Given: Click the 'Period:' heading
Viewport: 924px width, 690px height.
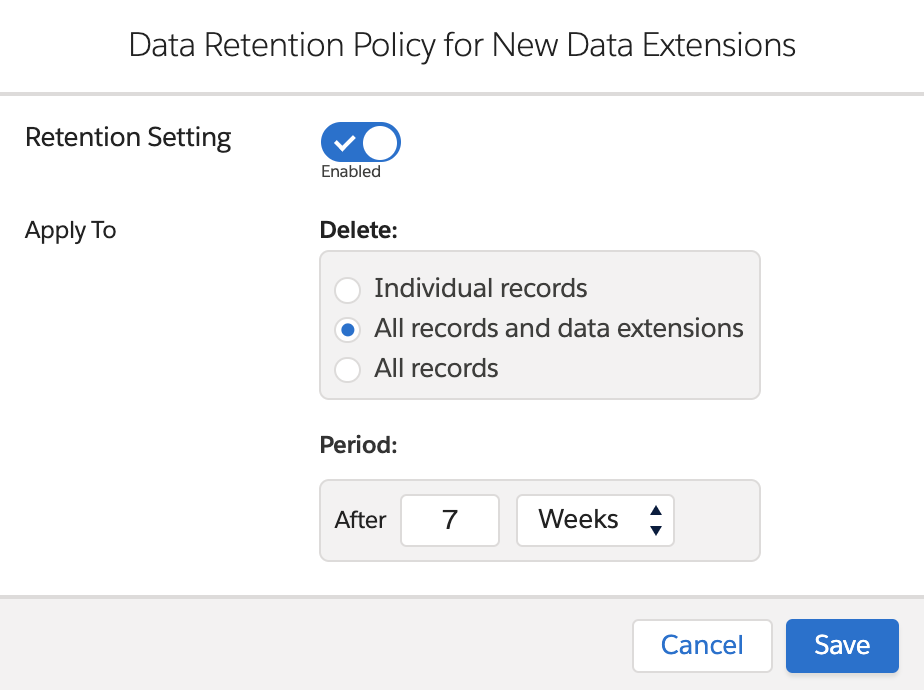Looking at the screenshot, I should click(x=358, y=445).
